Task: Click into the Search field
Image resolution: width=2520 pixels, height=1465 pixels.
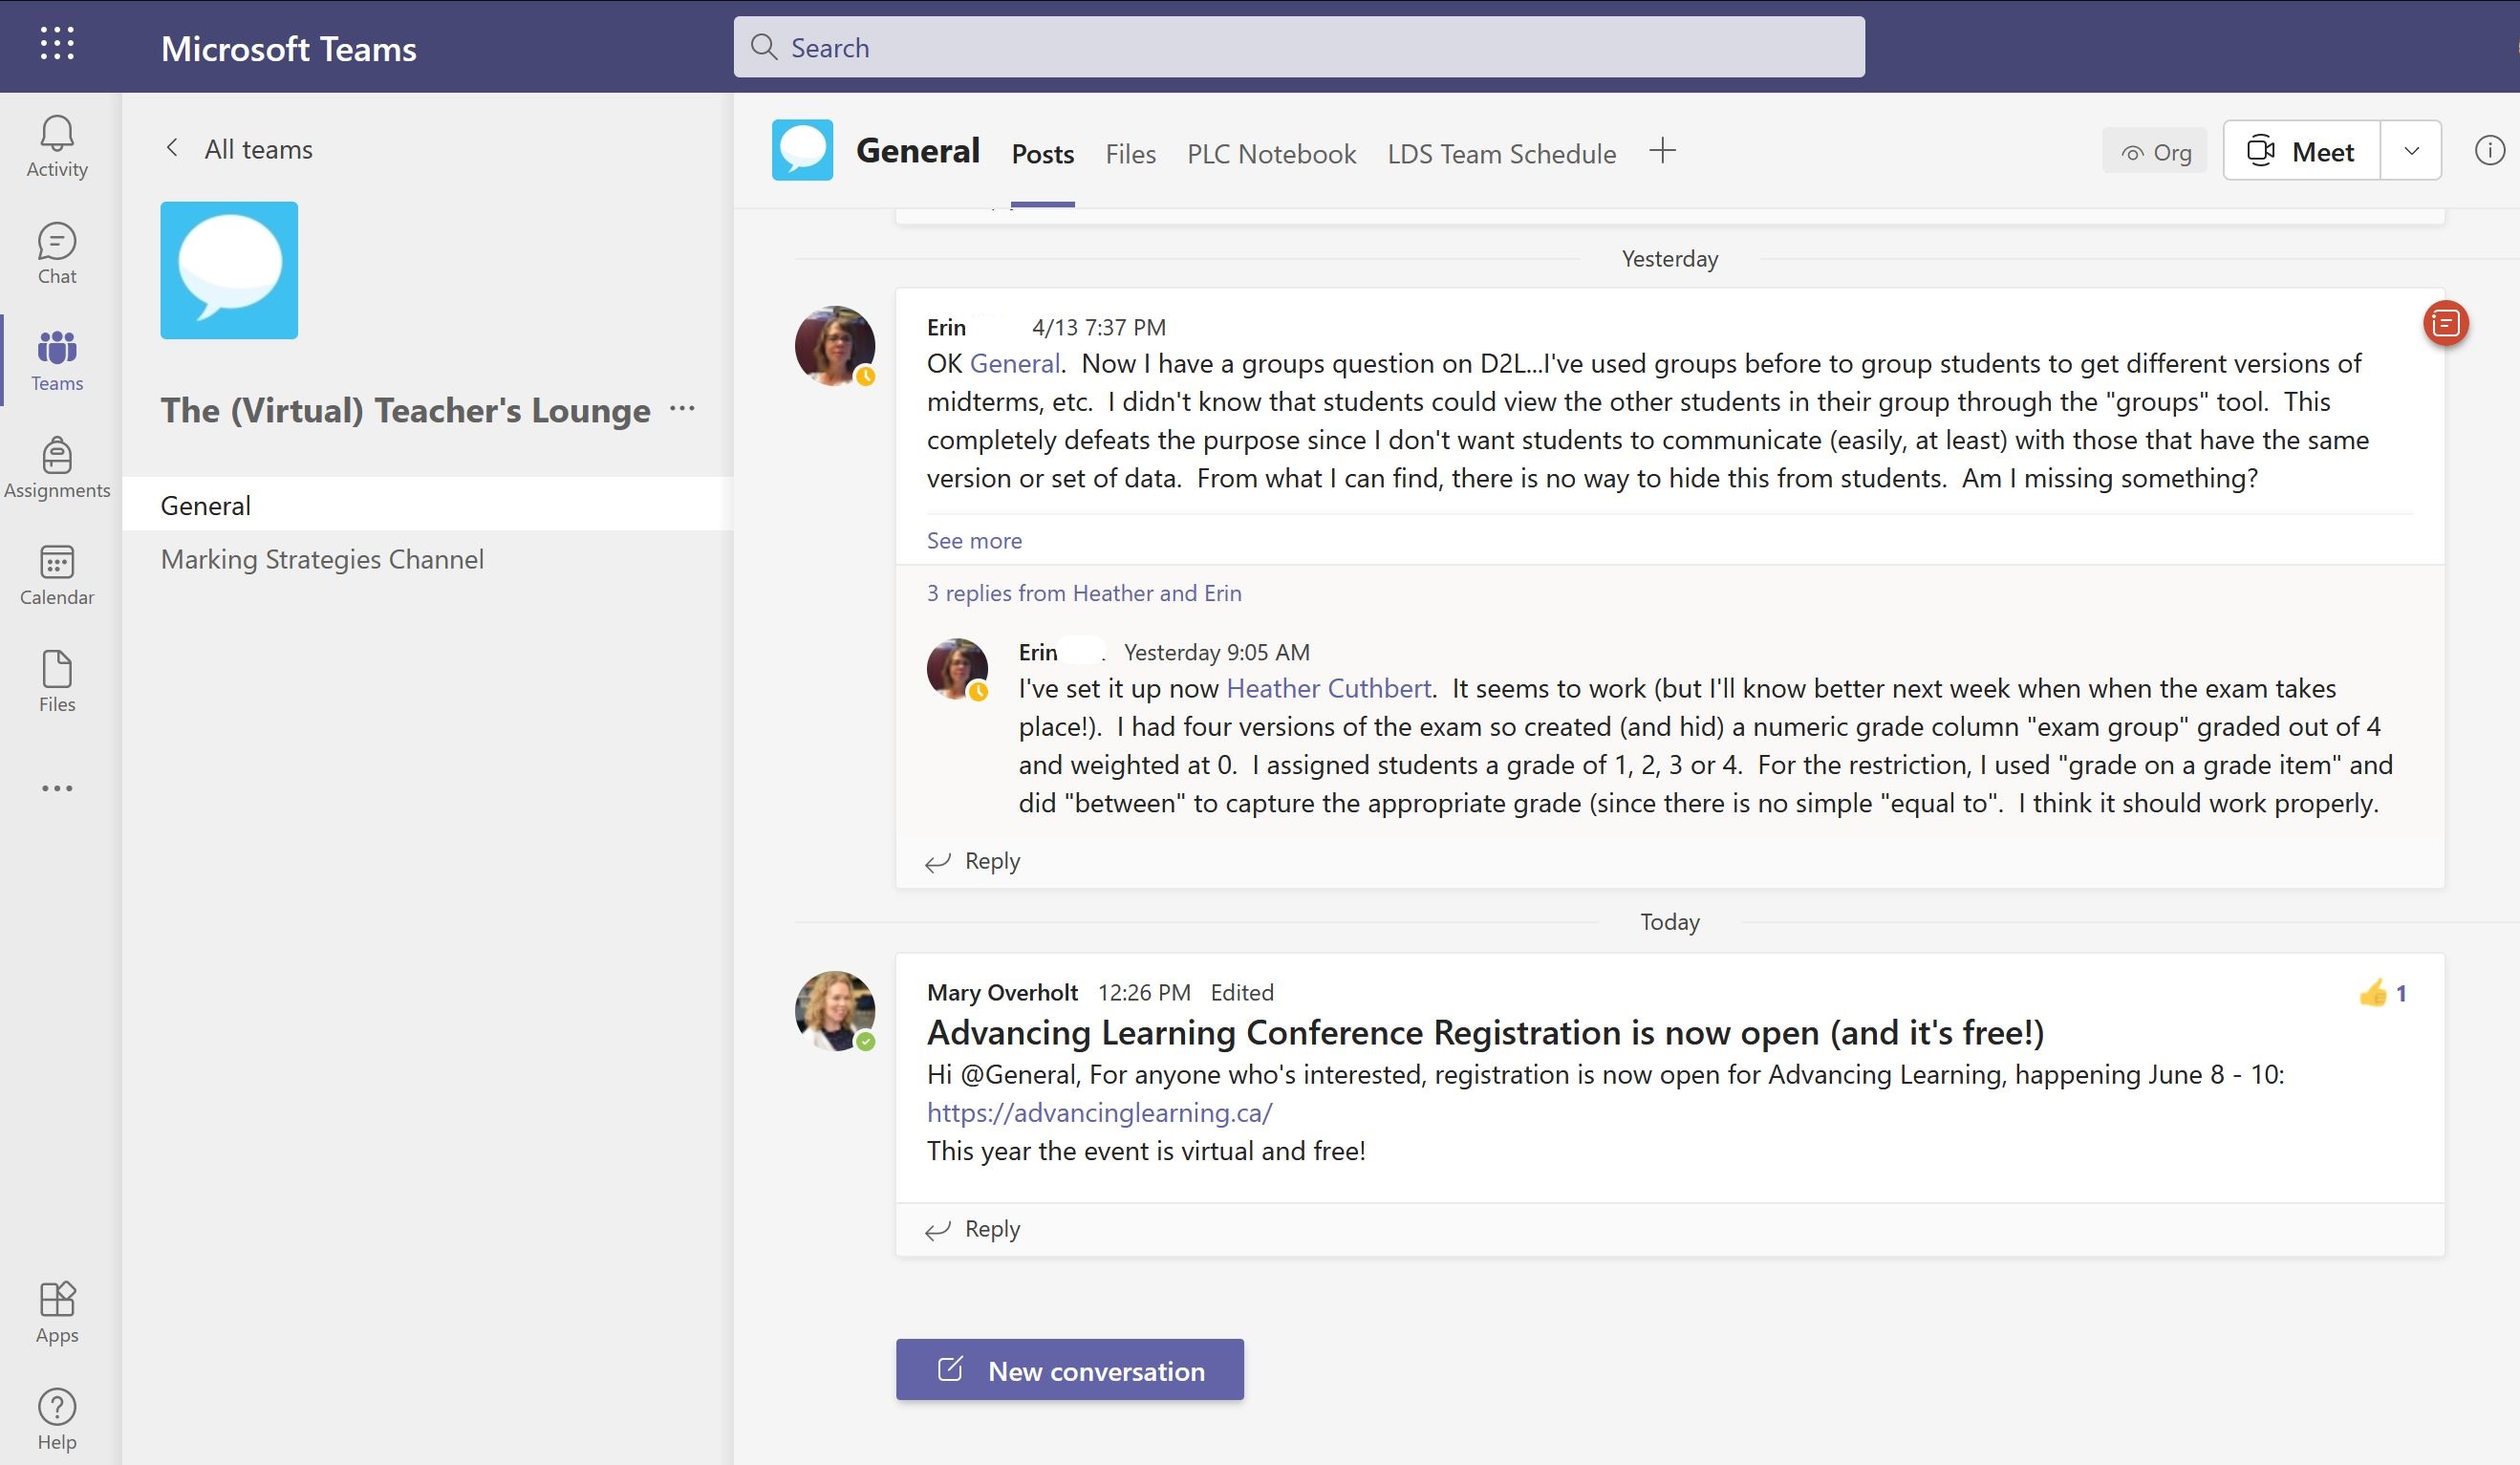Action: pyautogui.click(x=1298, y=47)
